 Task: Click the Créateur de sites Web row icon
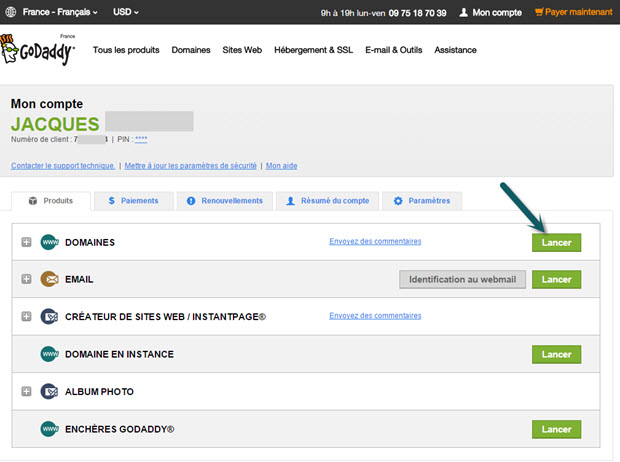(49, 316)
